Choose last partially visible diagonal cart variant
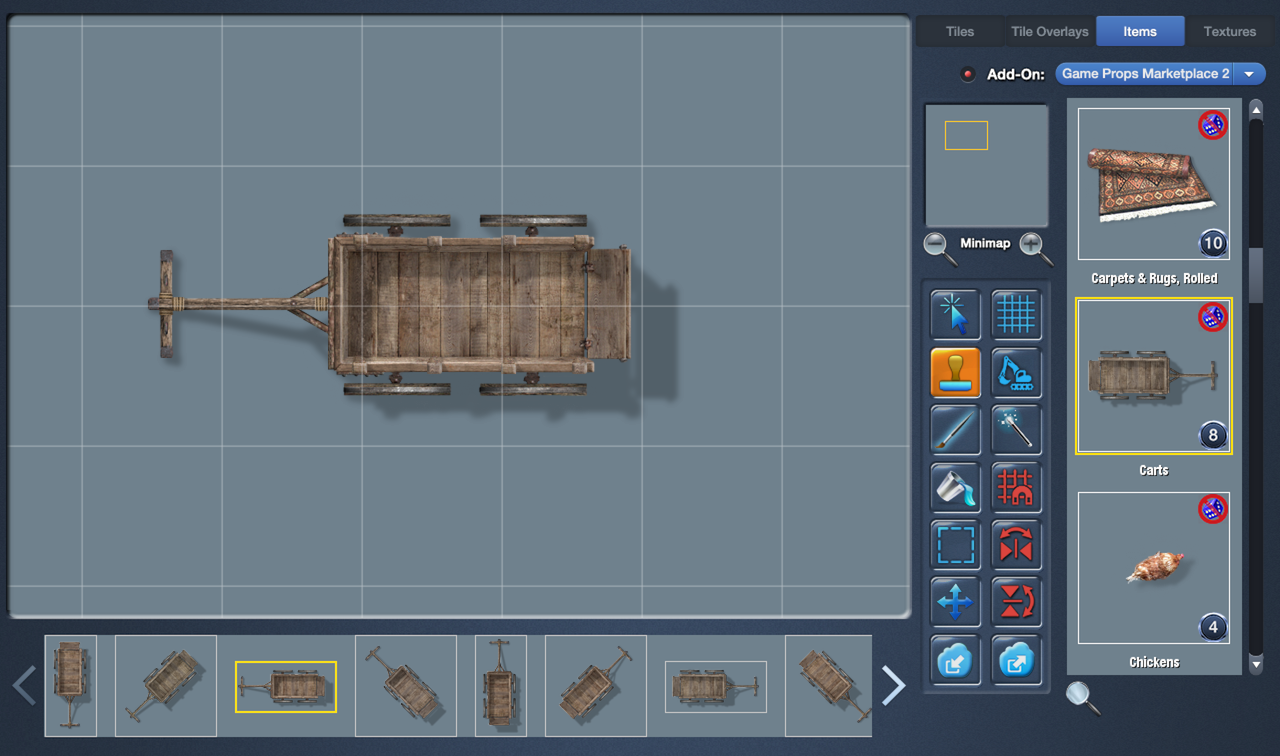Viewport: 1280px width, 756px height. coord(829,686)
